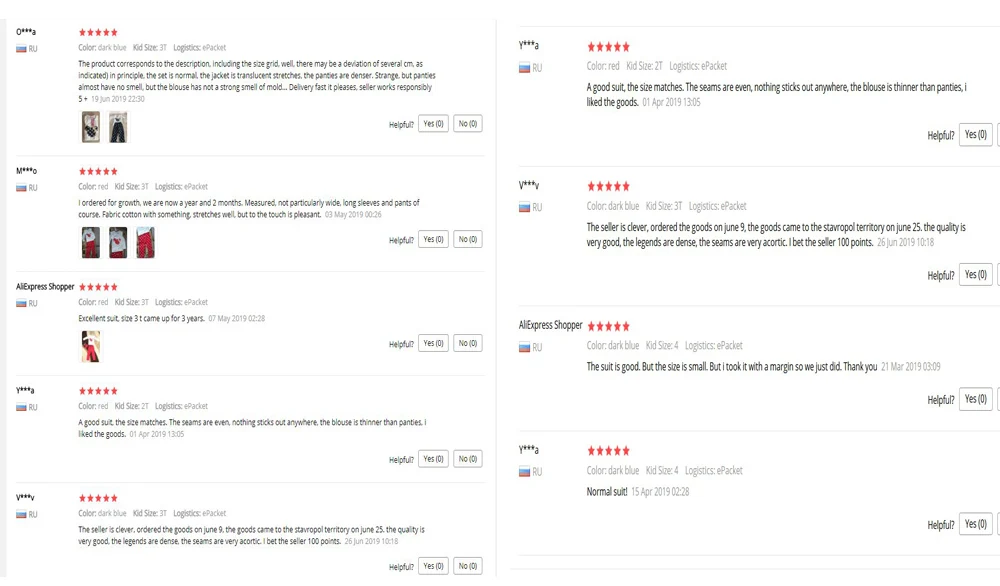The image size is (1000, 586).
Task: Open second photo in O***a review
Action: (118, 126)
